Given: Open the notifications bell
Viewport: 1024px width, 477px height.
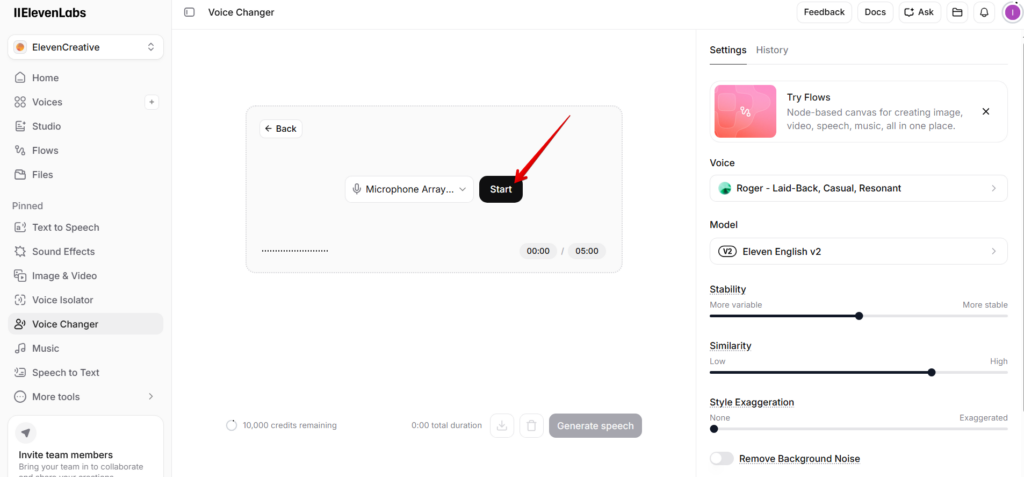Looking at the screenshot, I should tap(984, 12).
